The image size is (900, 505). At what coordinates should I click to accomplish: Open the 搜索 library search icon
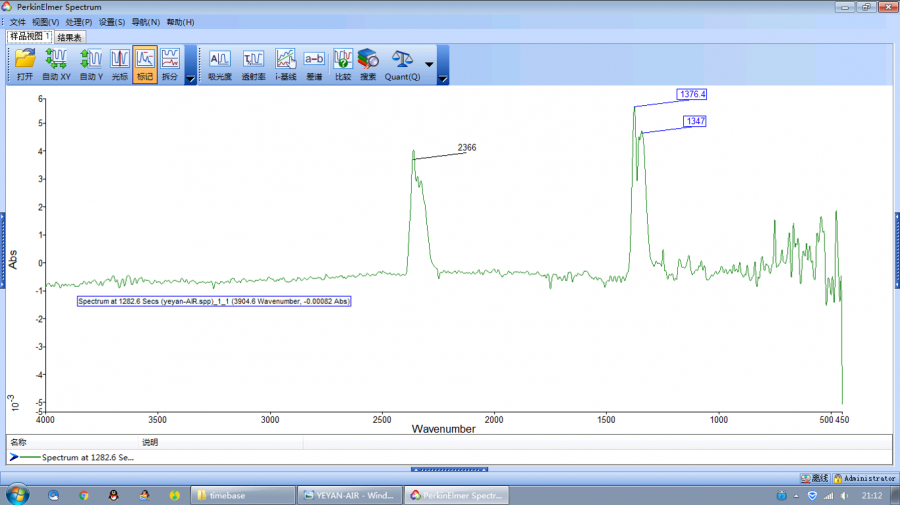[368, 63]
